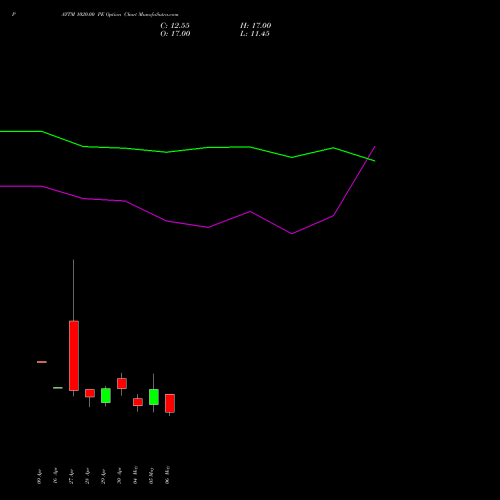Click the red candle above 04 May
This screenshot has width=500, height=500.
pos(138,402)
